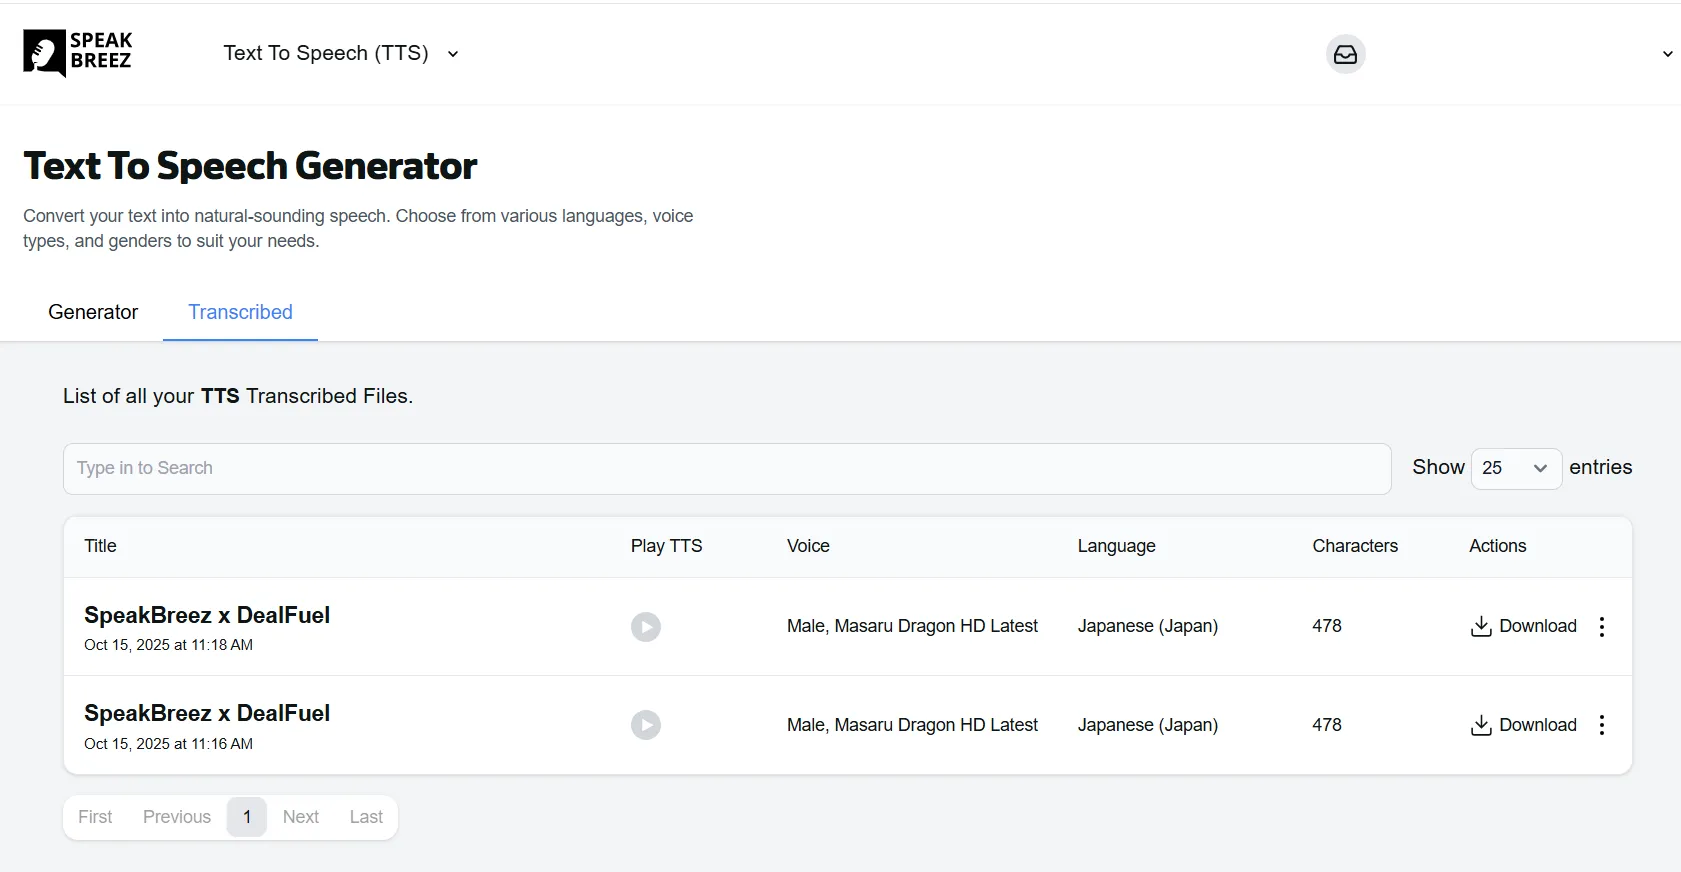Expand the account menu chevron at top right

[x=1667, y=54]
